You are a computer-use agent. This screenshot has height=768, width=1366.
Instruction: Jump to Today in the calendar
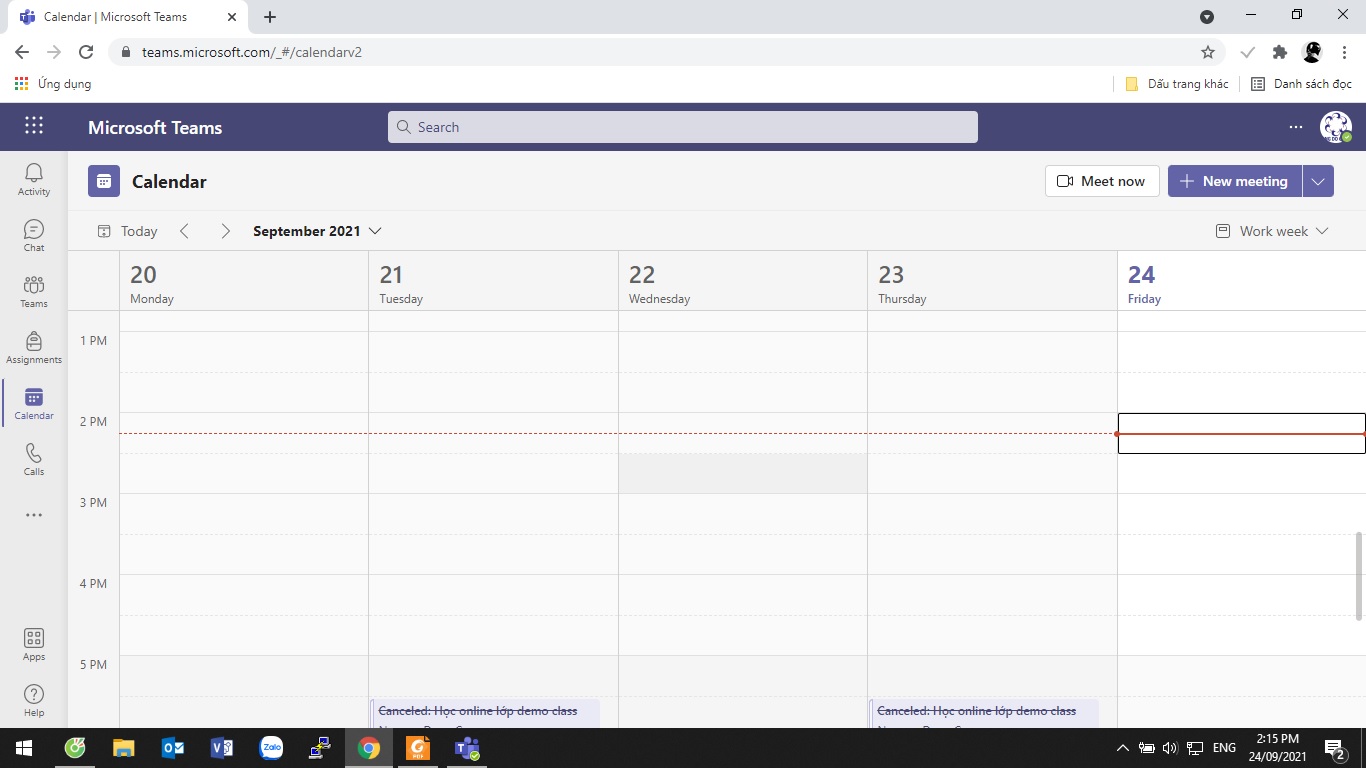(x=128, y=231)
